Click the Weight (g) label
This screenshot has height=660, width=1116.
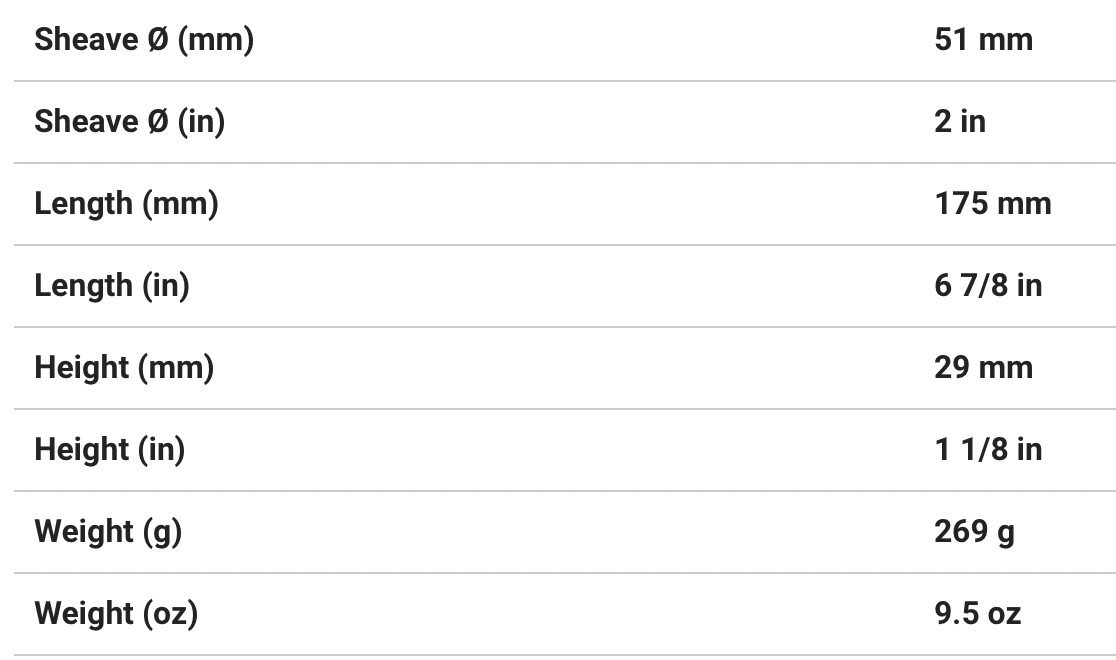tap(108, 532)
